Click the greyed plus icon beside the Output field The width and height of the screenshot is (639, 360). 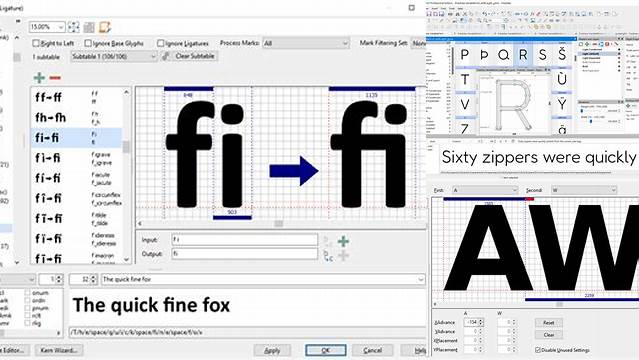(x=344, y=256)
